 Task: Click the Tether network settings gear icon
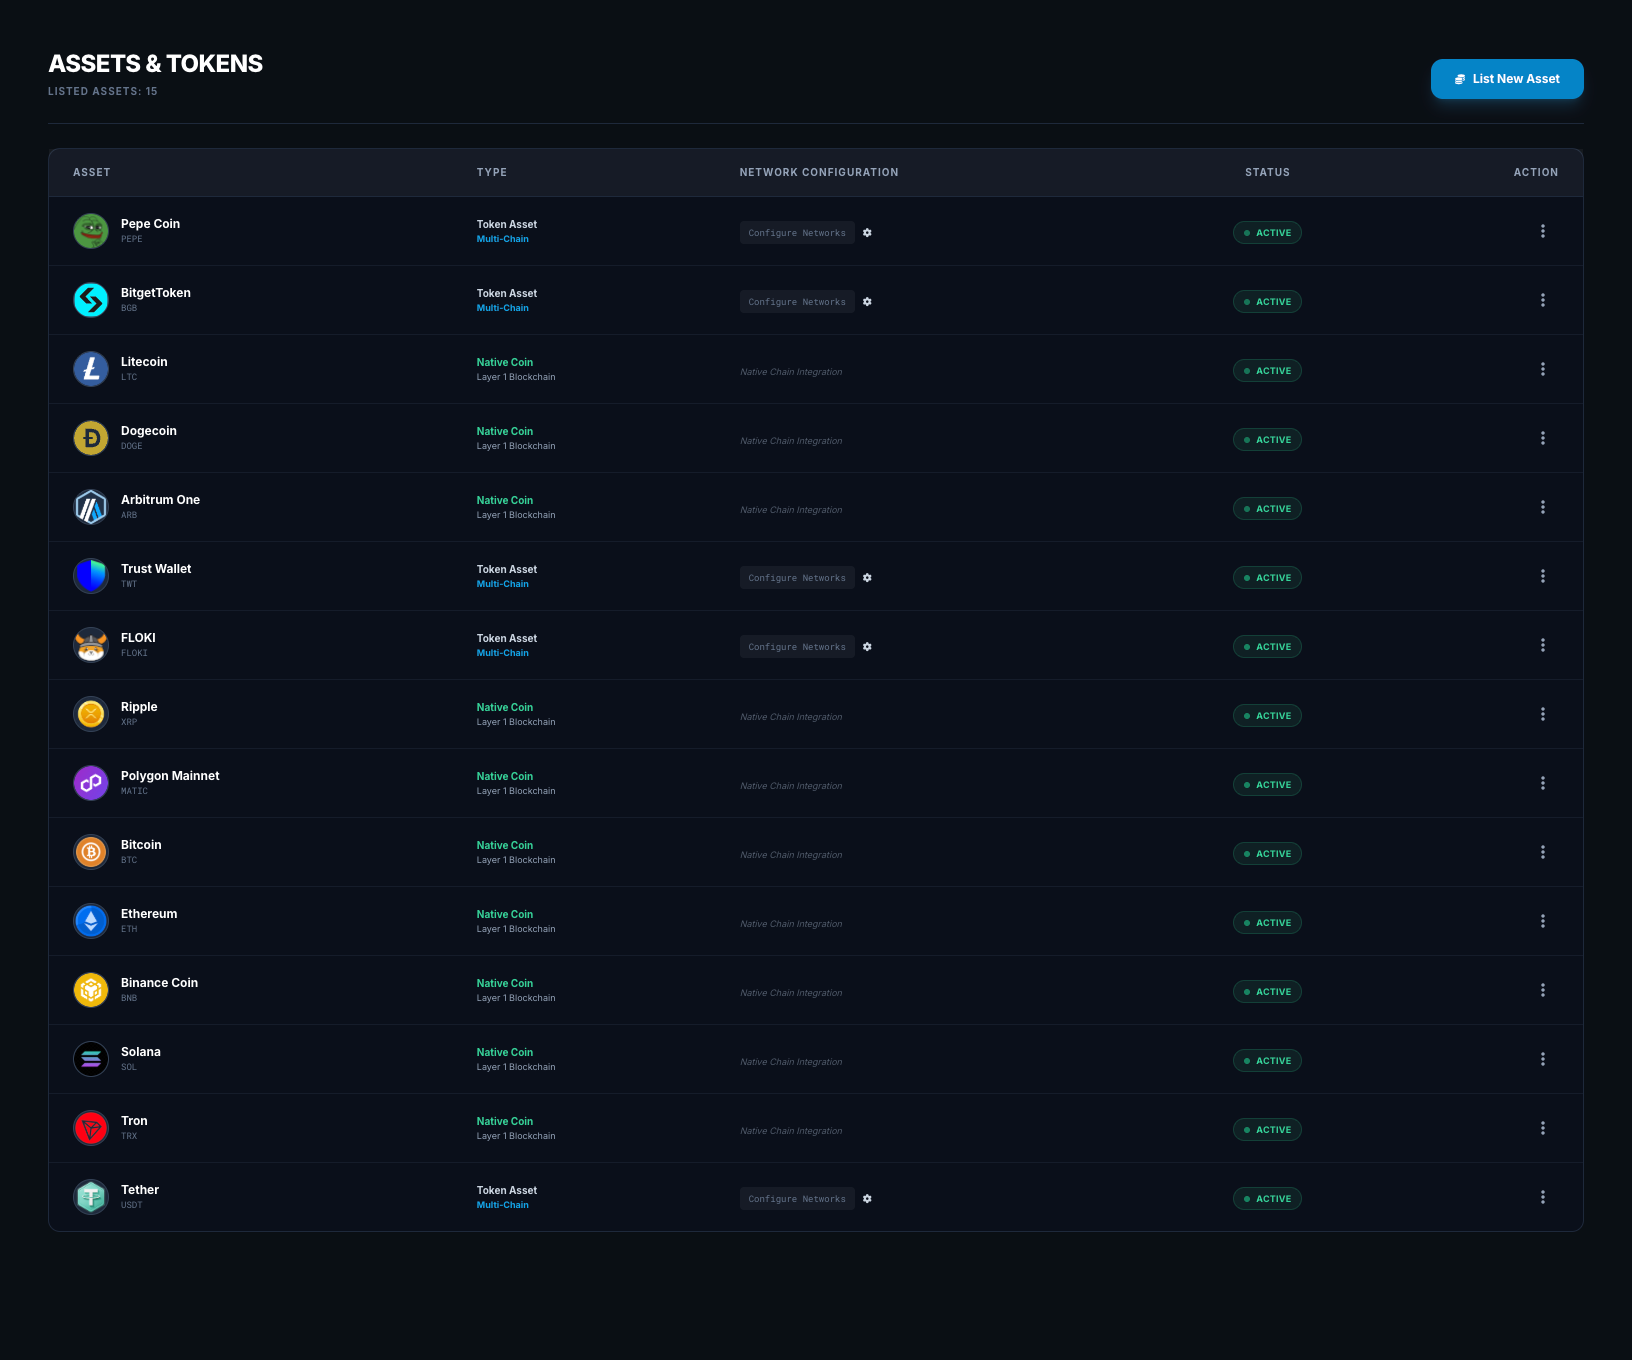point(867,1199)
